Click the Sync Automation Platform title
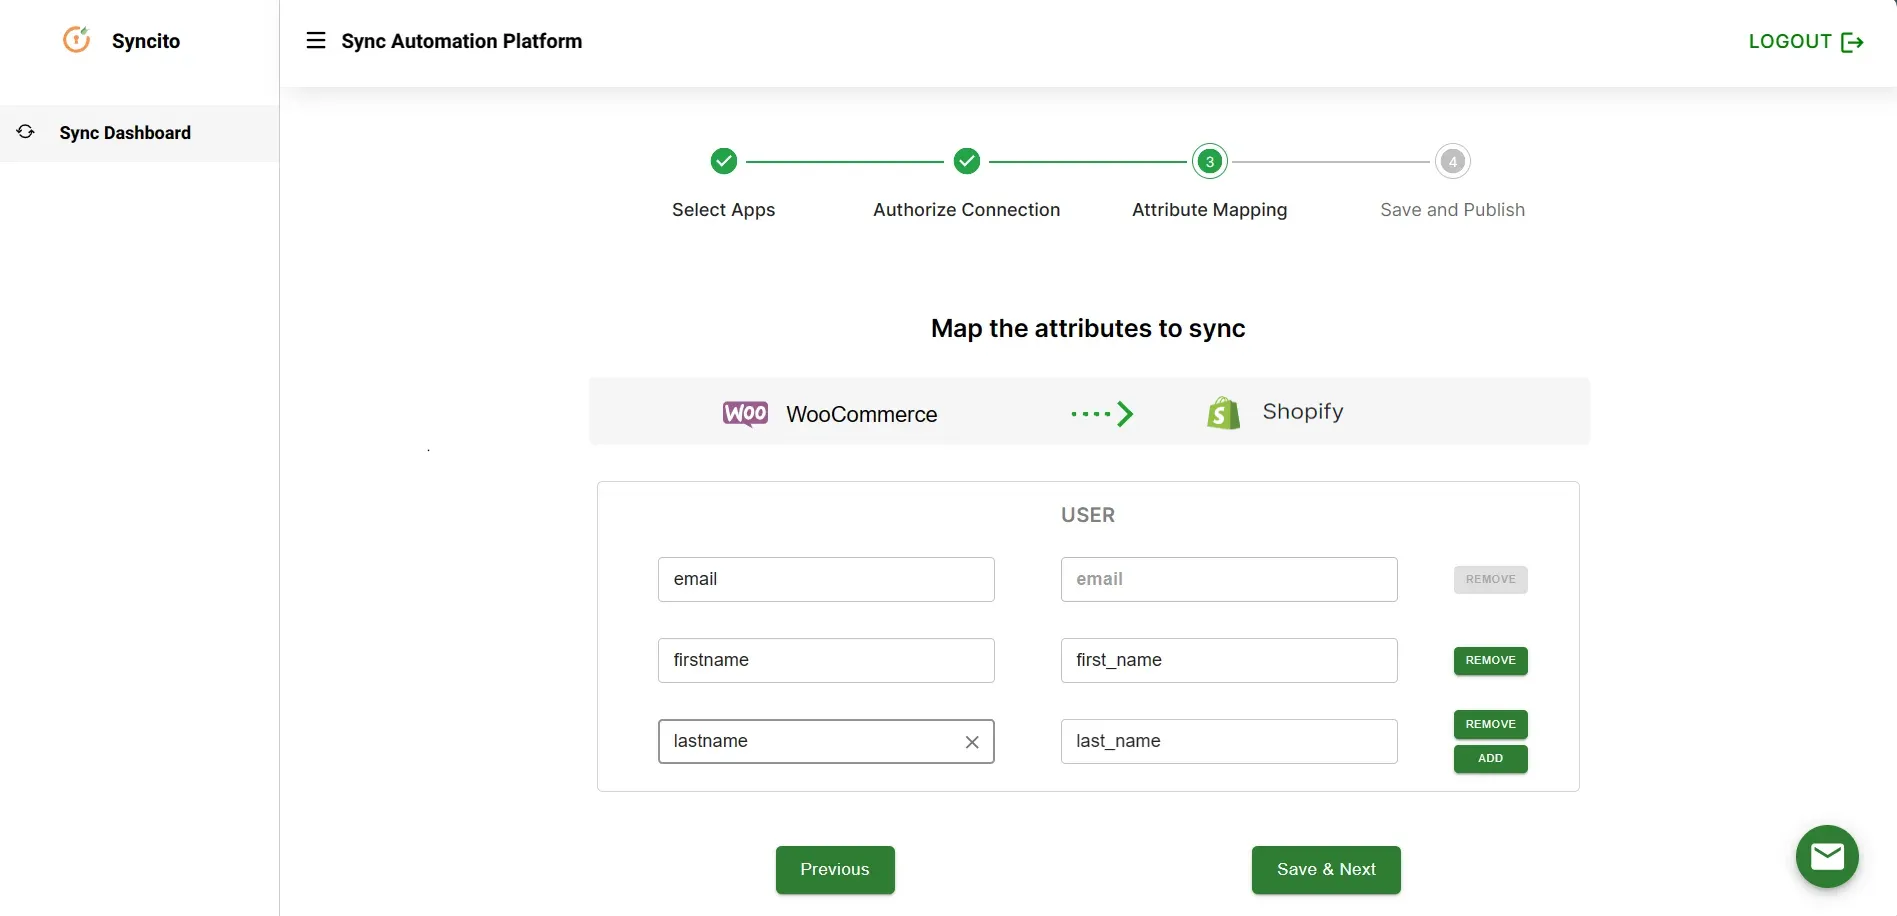 pos(462,41)
